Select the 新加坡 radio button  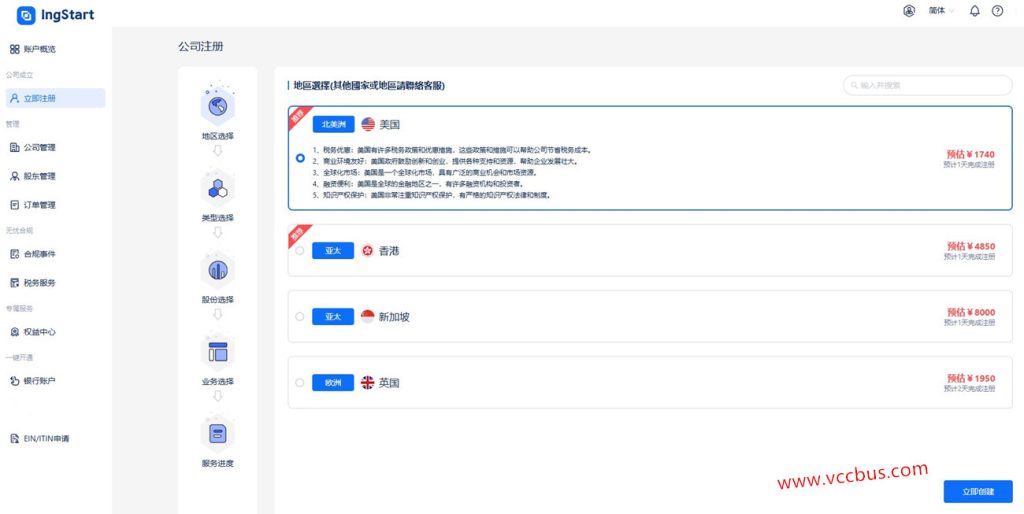coord(300,317)
